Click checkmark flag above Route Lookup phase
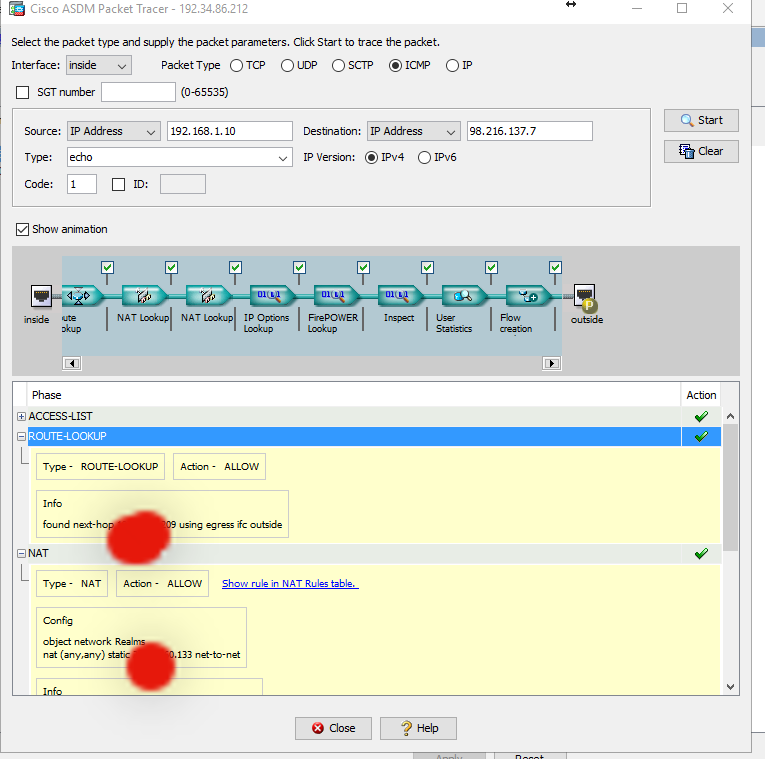Viewport: 765px width, 759px height. point(107,267)
